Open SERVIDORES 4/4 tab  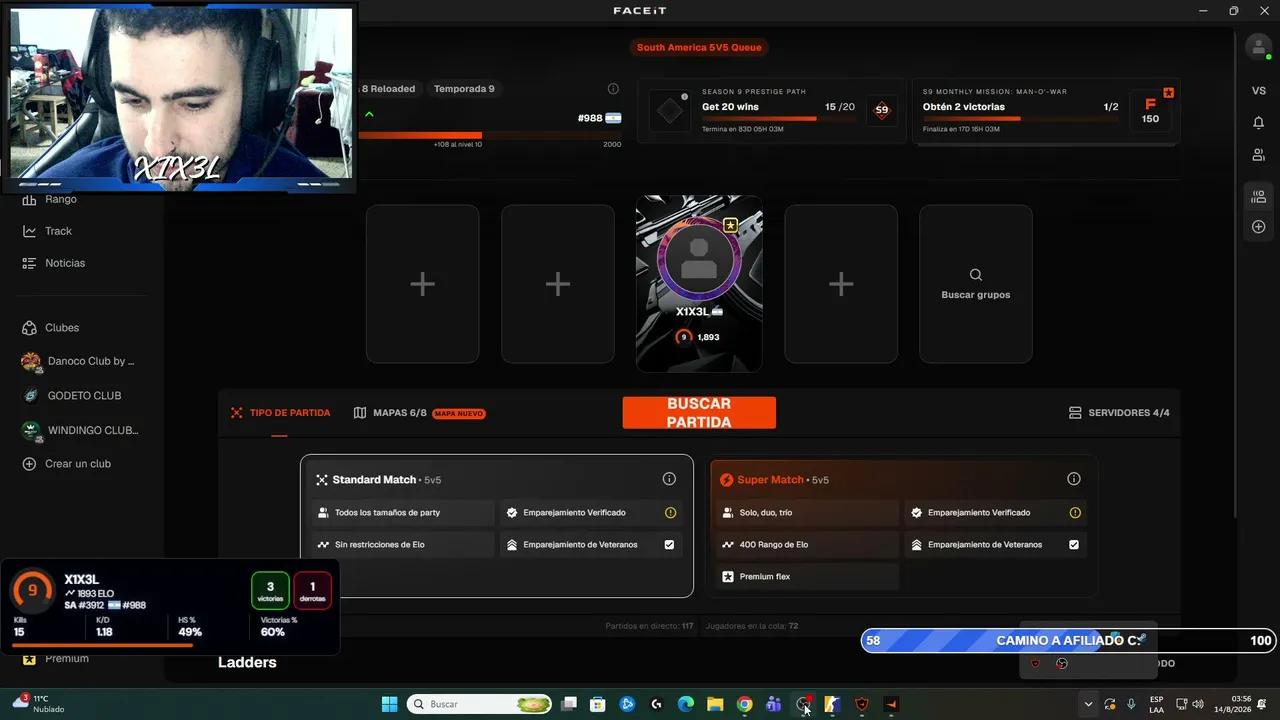point(1119,413)
